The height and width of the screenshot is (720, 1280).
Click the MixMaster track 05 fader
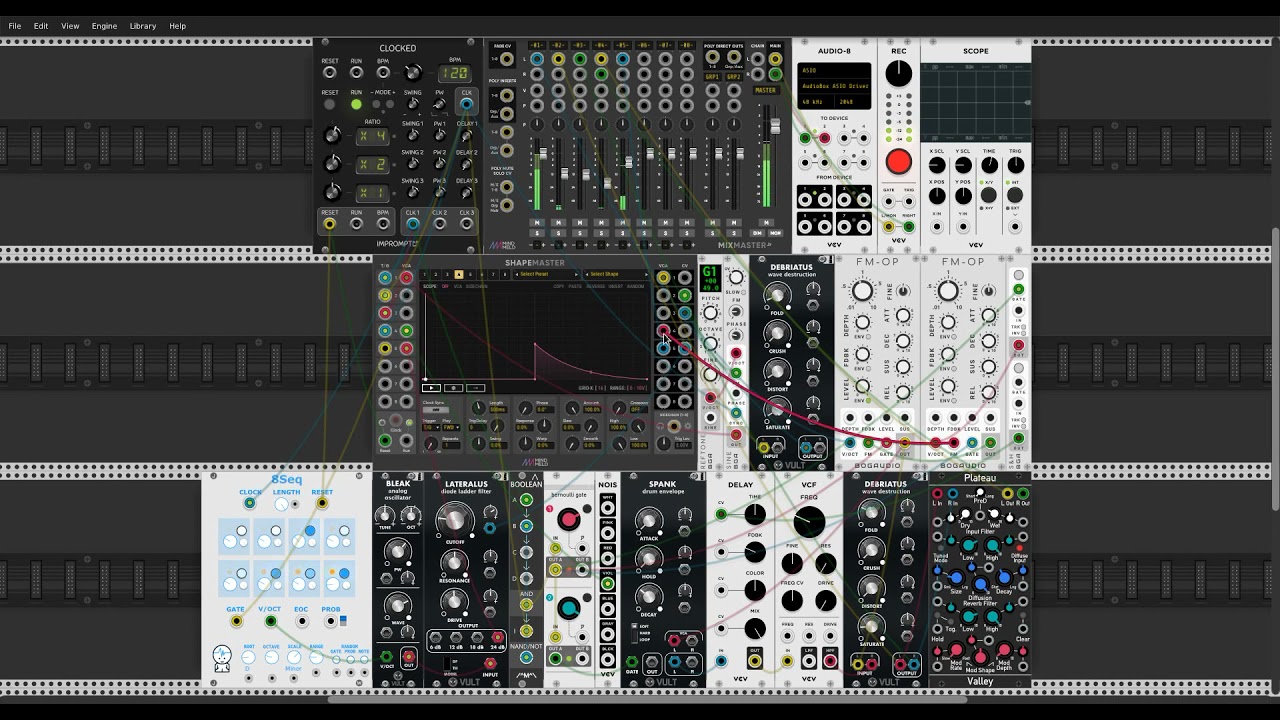630,160
